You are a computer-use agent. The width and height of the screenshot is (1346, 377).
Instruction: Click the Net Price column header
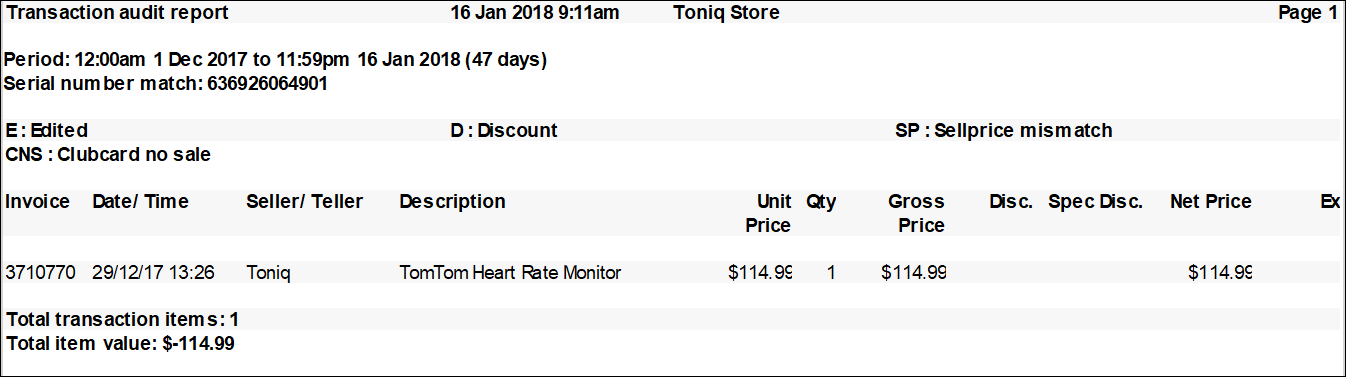[1211, 202]
